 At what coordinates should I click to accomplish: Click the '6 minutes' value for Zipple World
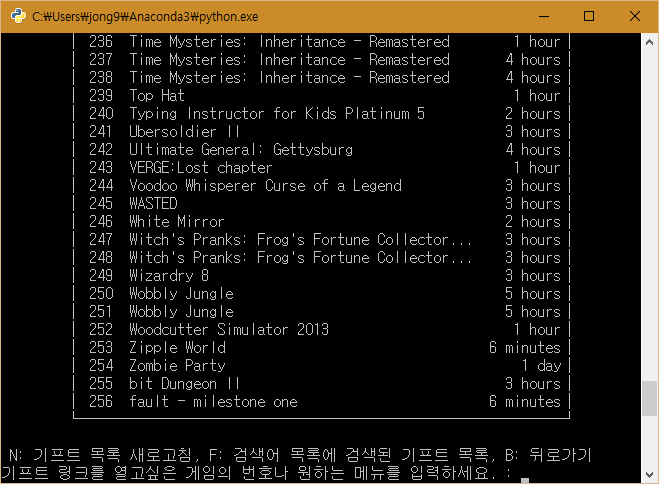click(x=525, y=348)
